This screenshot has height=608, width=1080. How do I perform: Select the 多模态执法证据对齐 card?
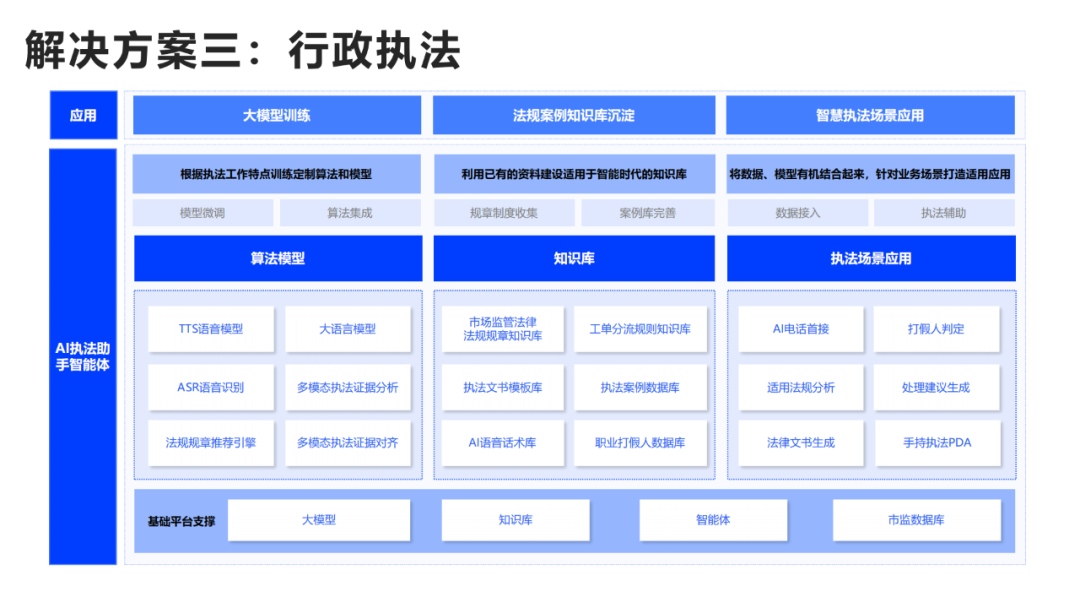pyautogui.click(x=347, y=443)
